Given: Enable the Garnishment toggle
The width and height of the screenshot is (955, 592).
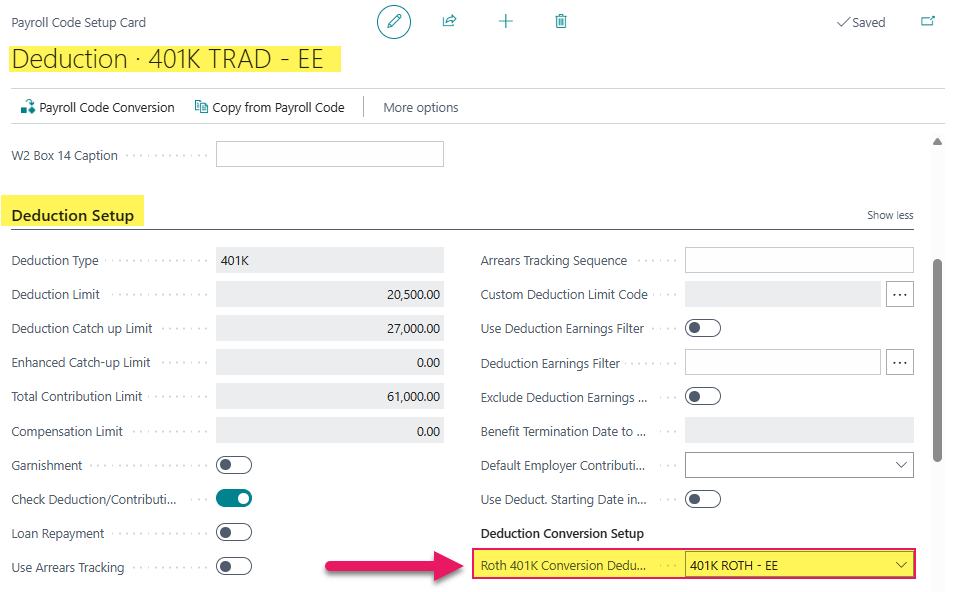Looking at the screenshot, I should (234, 465).
